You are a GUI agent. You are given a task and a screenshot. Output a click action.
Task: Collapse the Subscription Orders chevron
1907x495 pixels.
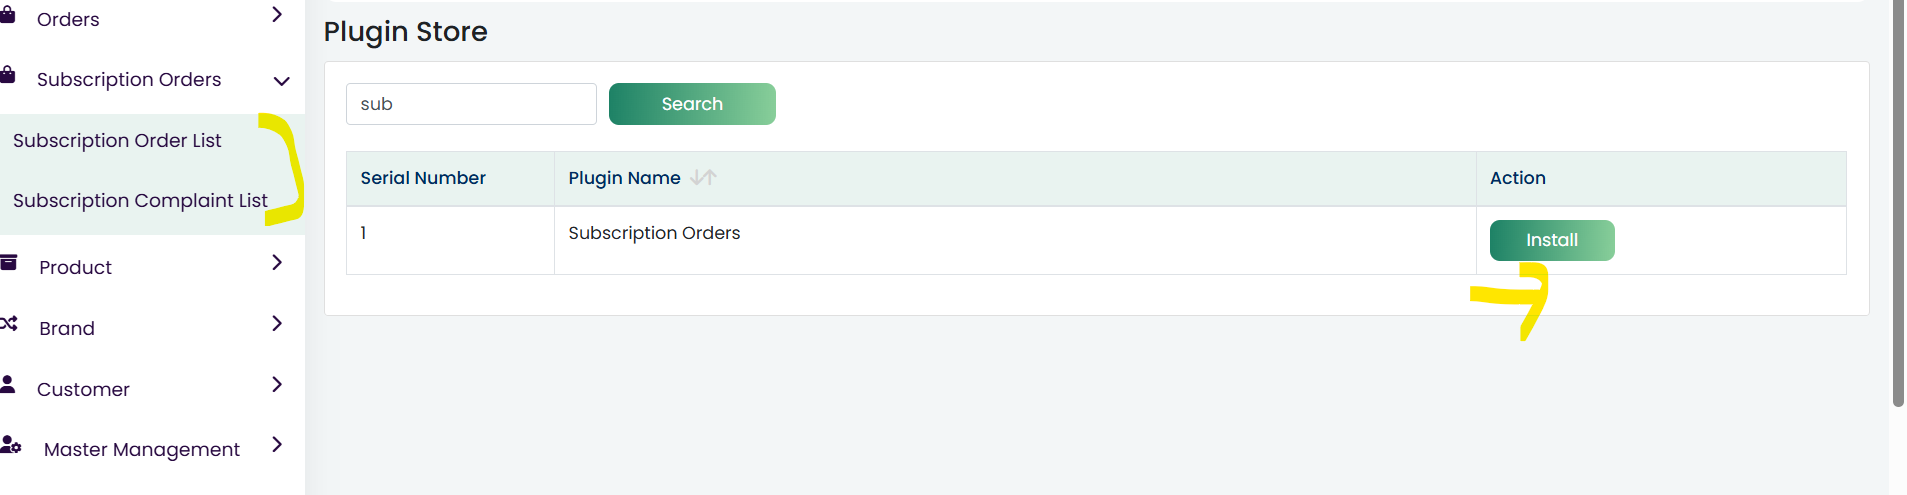(x=282, y=81)
